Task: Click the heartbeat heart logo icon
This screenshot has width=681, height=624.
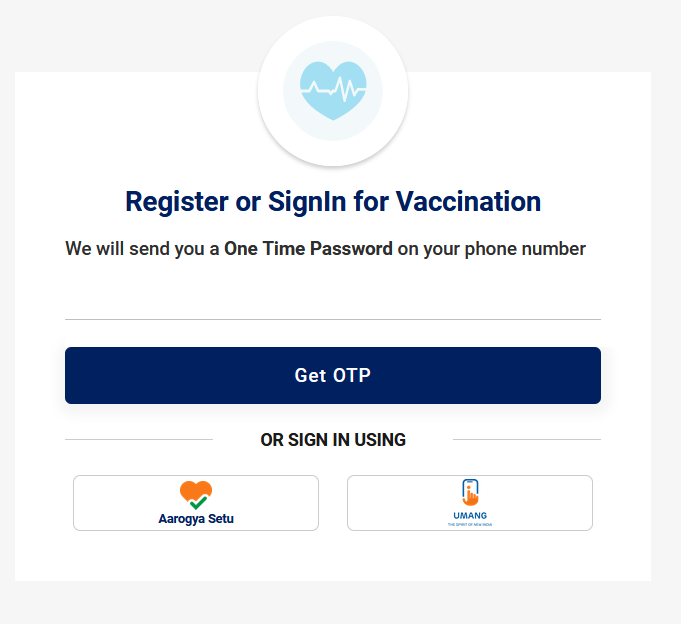Action: (333, 90)
